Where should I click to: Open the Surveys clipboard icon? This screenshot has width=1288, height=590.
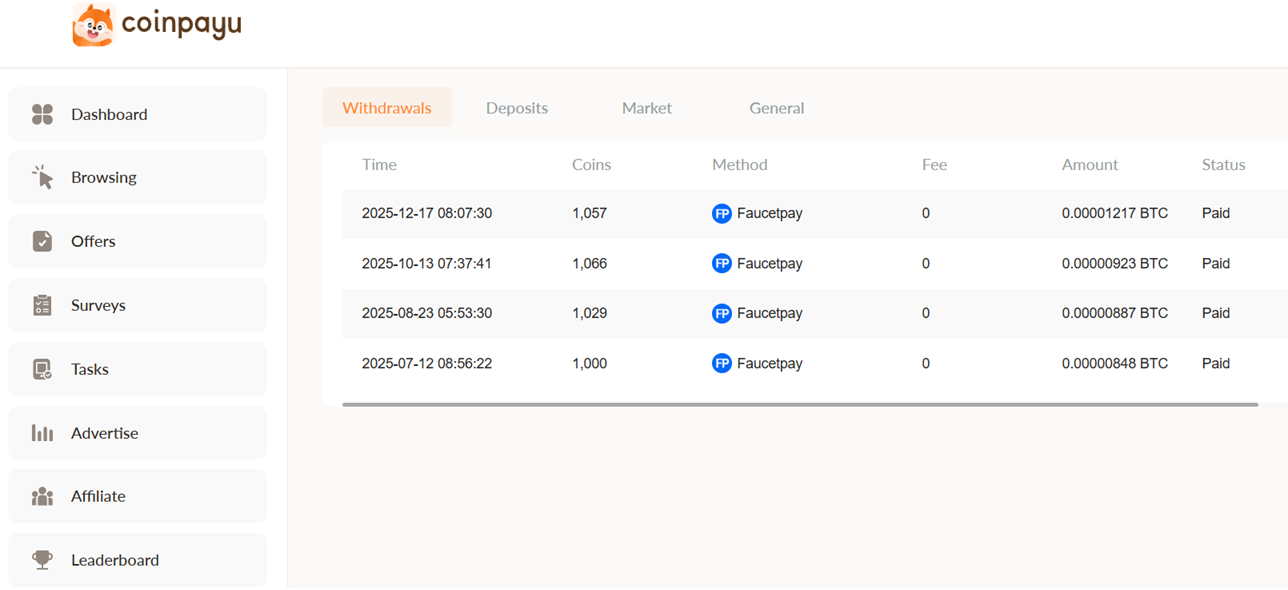[42, 305]
